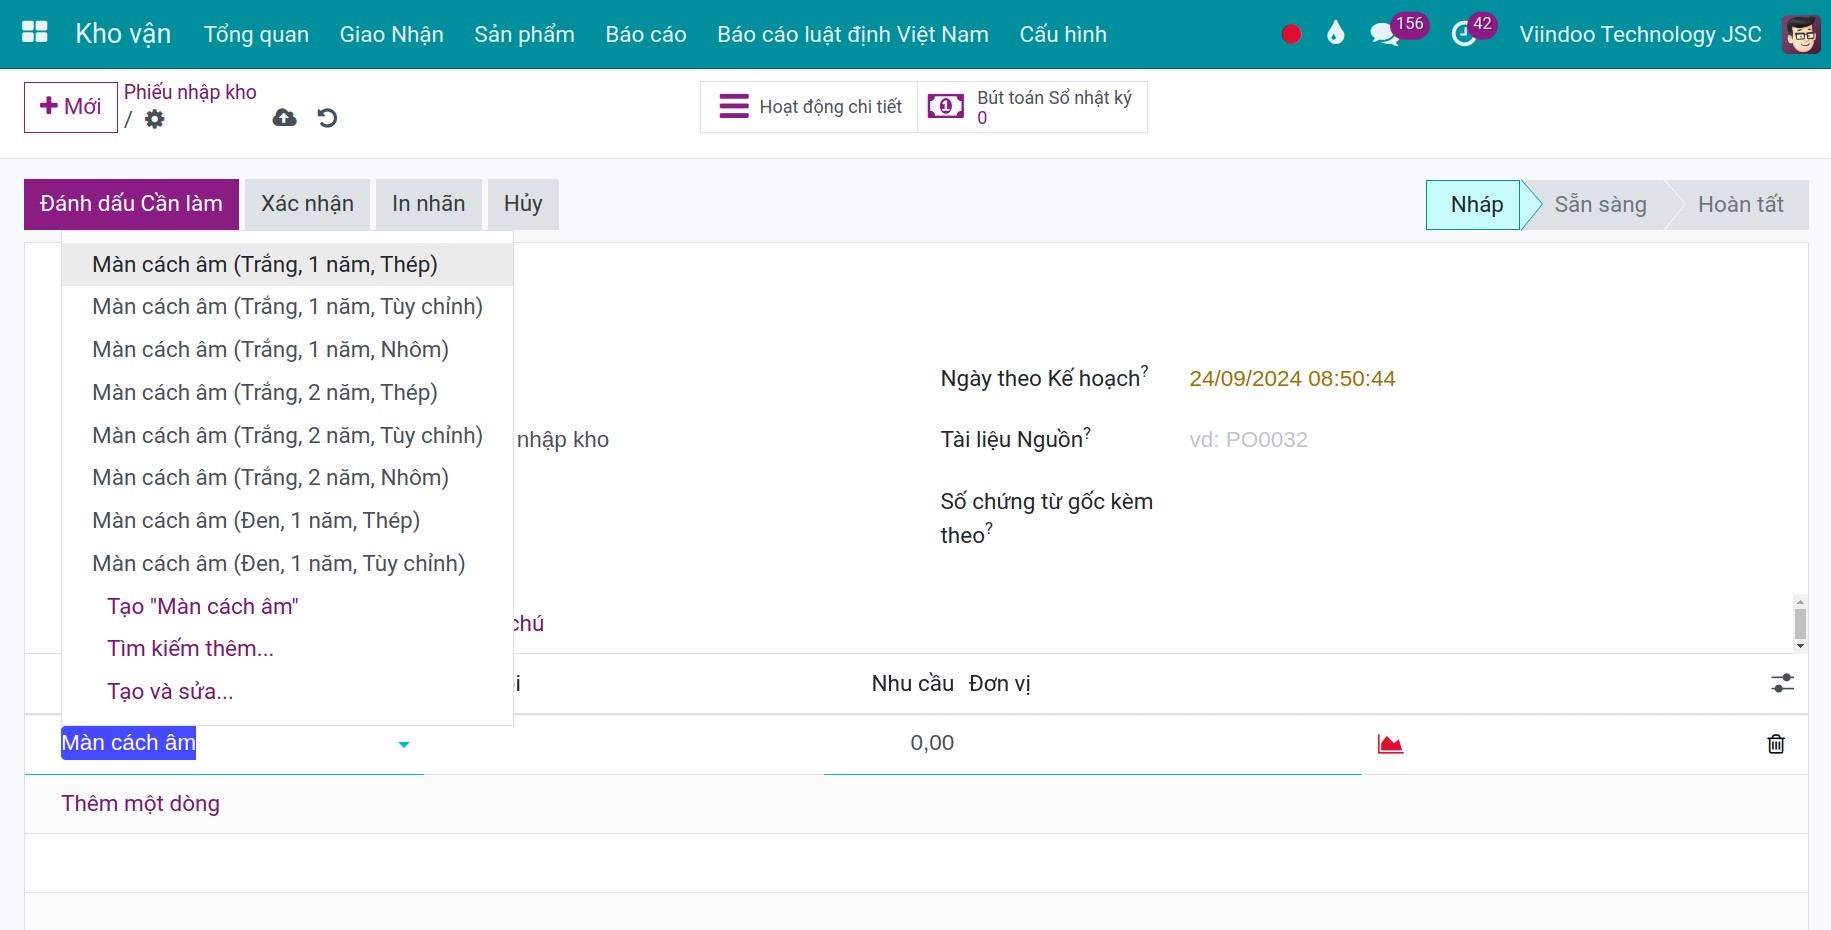Open the Báo cáo menu
1831x930 pixels.
coord(646,34)
